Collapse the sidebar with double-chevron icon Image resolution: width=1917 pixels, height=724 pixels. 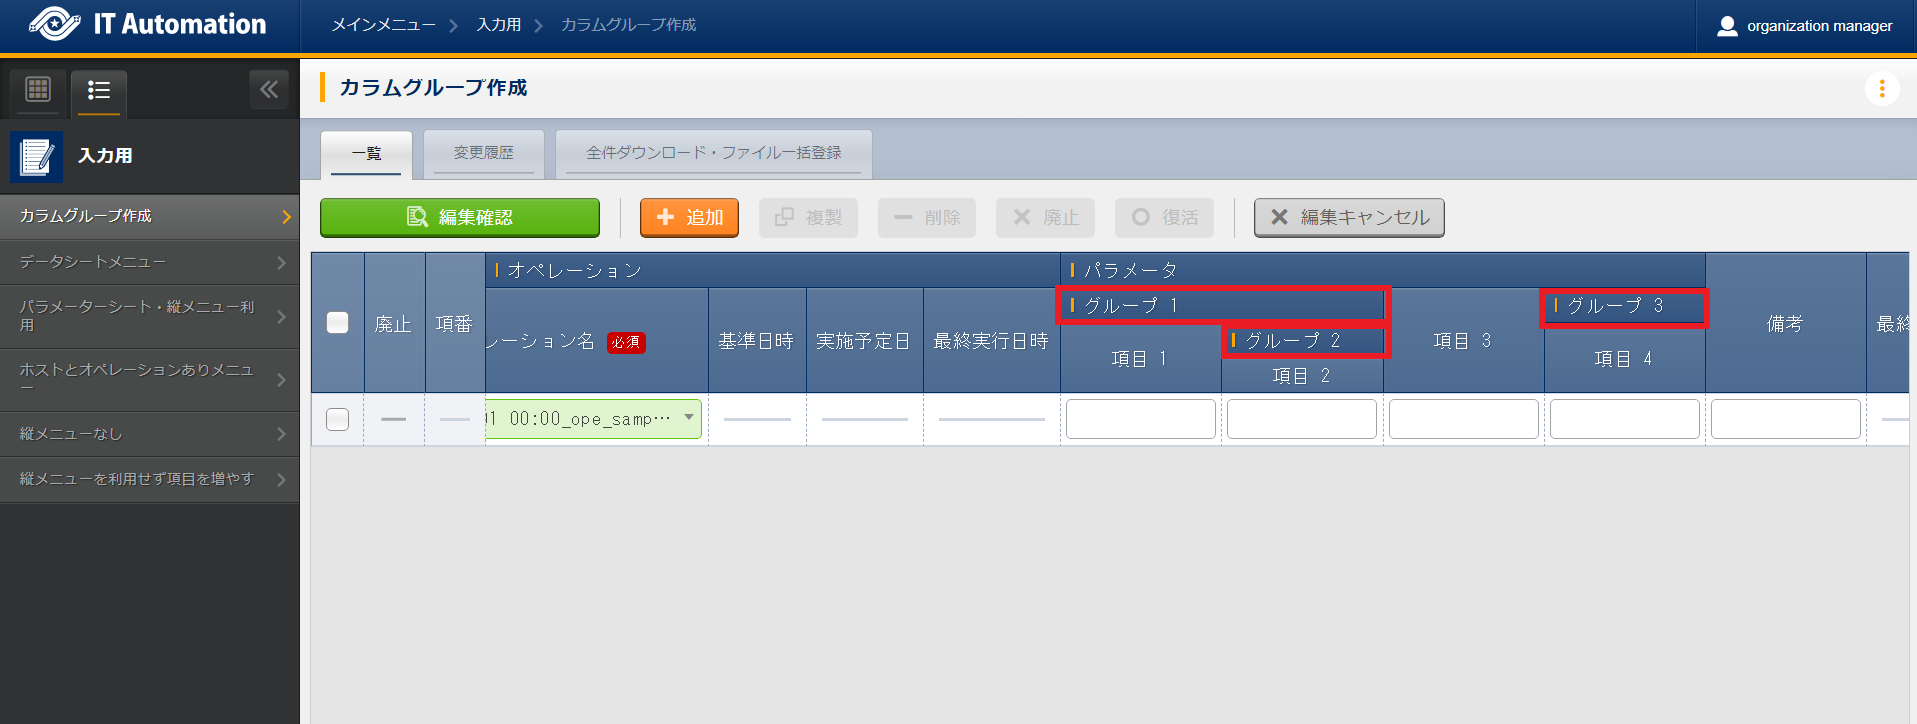[x=268, y=90]
